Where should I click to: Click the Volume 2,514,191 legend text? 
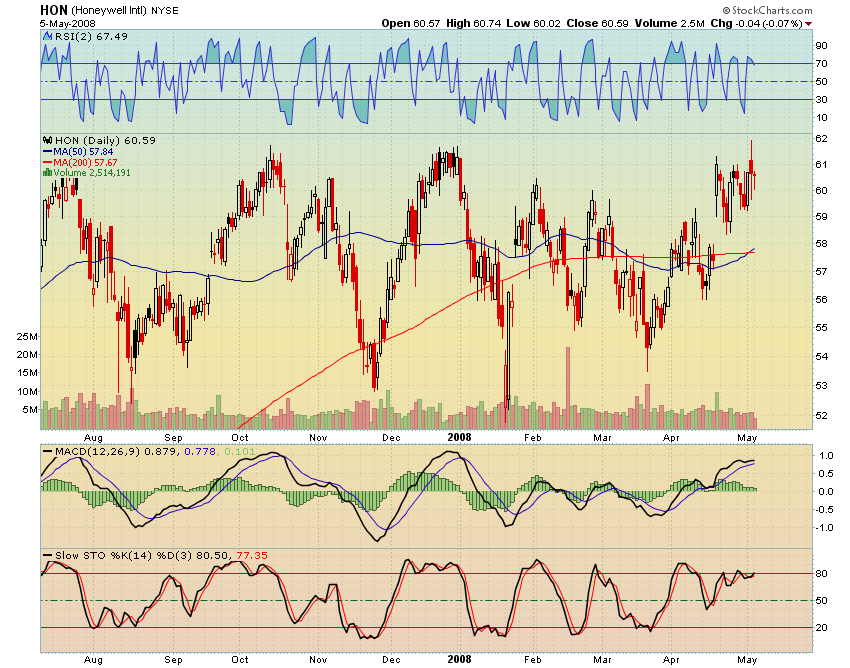[92, 172]
